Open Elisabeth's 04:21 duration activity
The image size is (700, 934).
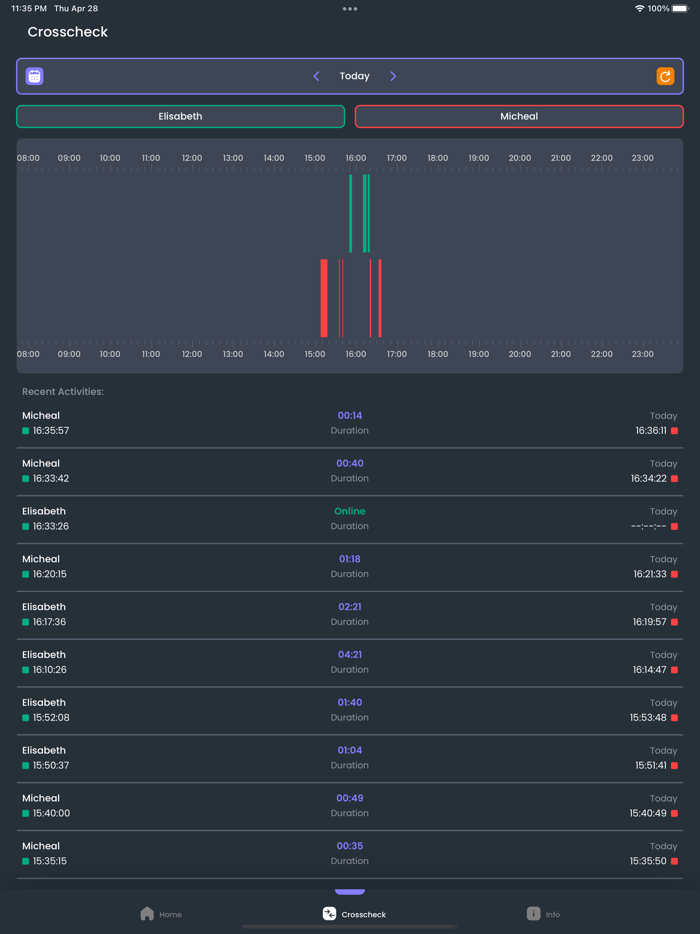[x=350, y=662]
